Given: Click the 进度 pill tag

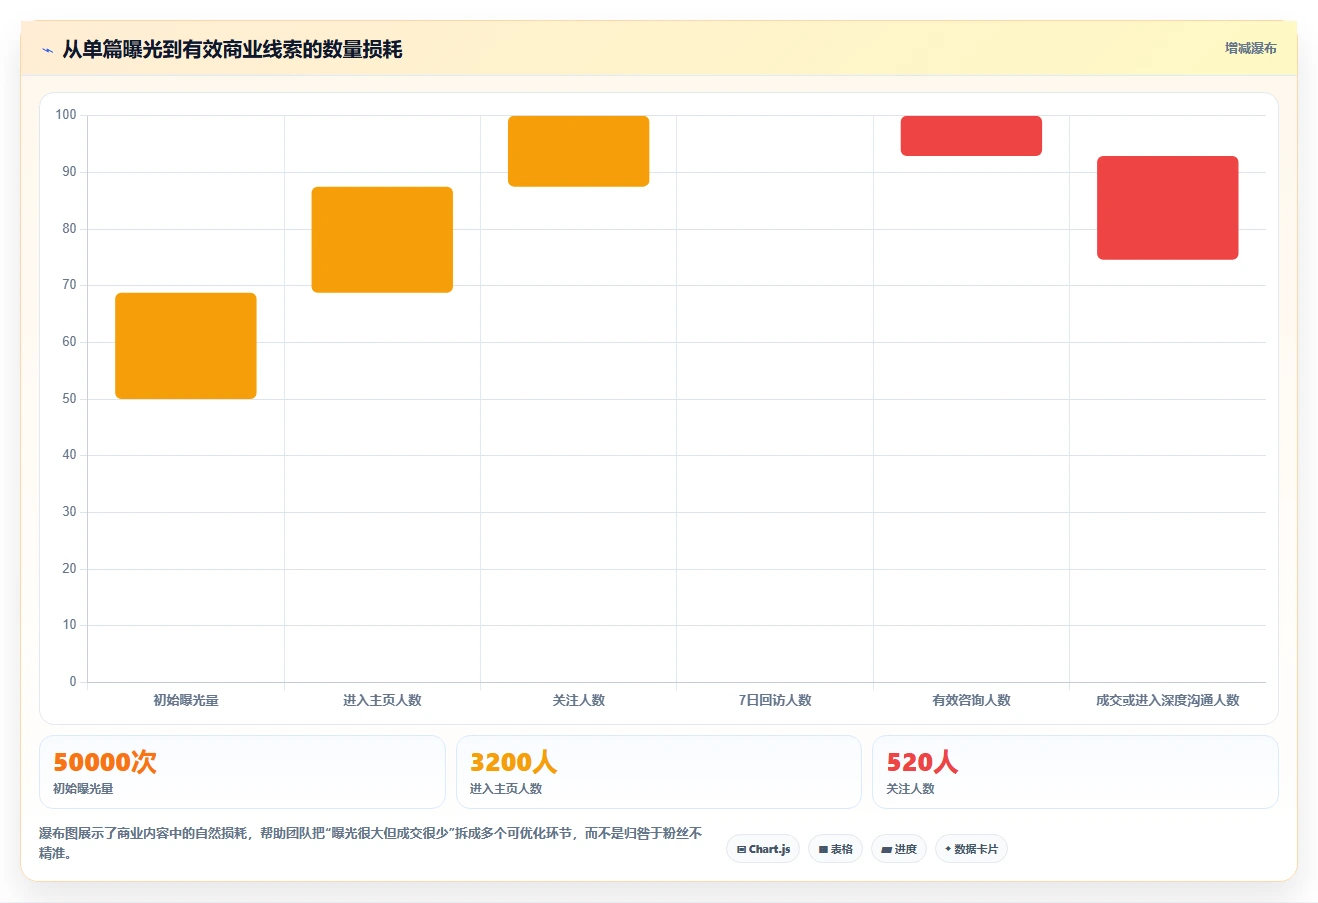Looking at the screenshot, I should [899, 849].
